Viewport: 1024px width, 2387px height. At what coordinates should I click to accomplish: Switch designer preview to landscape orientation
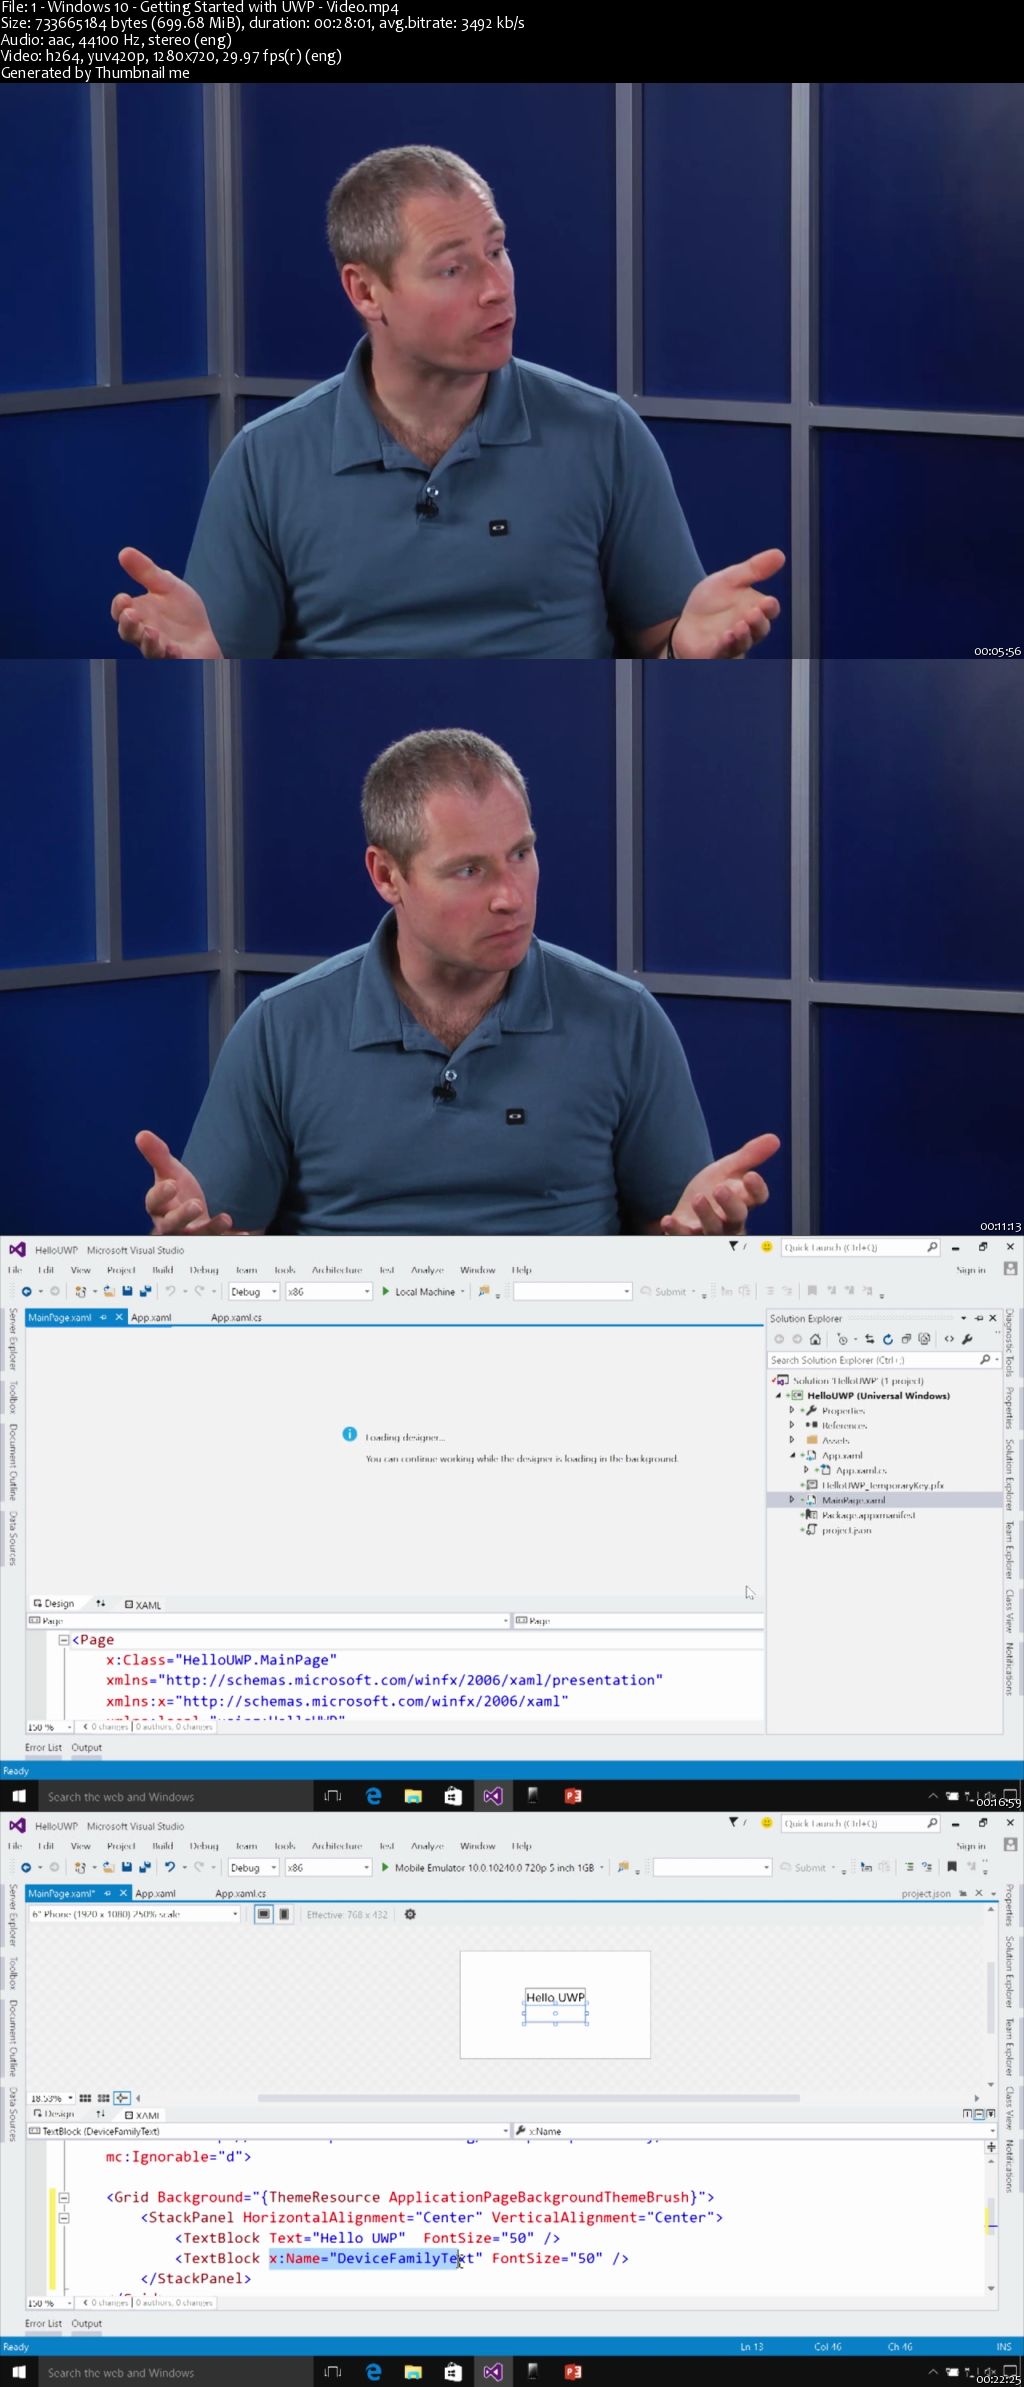263,1914
